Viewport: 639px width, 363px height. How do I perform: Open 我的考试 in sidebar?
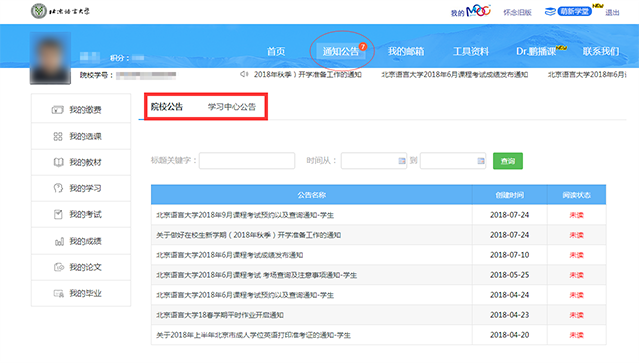pos(81,214)
